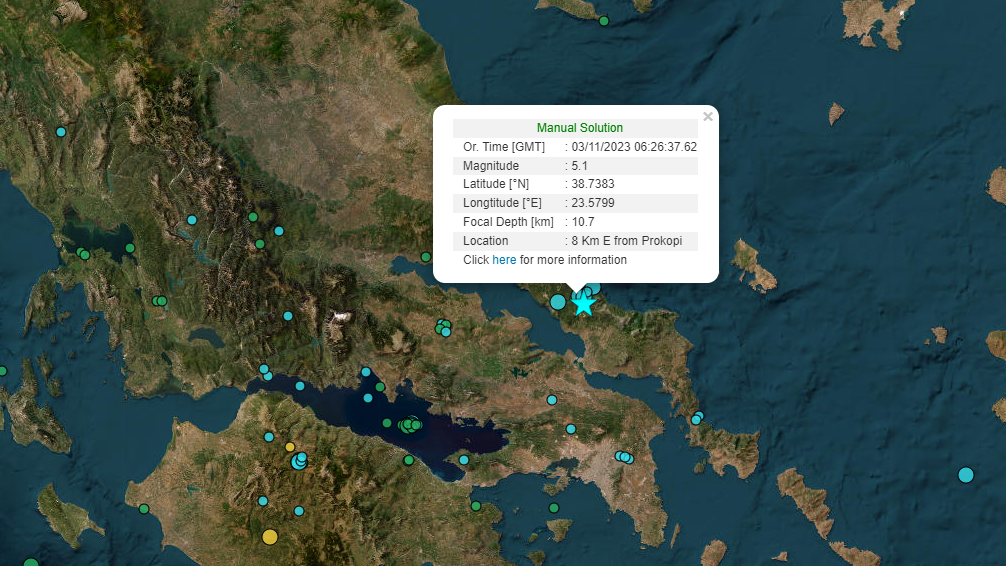Select the cyan marker cluster east of Athens

click(x=625, y=457)
